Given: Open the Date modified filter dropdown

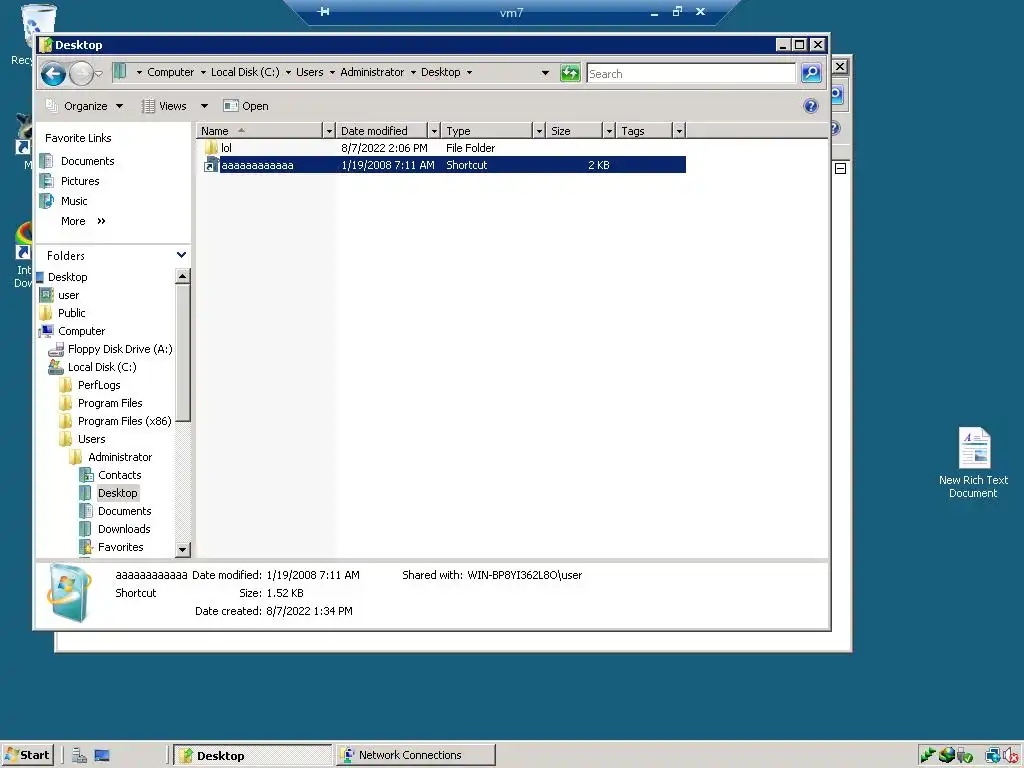Looking at the screenshot, I should click(434, 131).
